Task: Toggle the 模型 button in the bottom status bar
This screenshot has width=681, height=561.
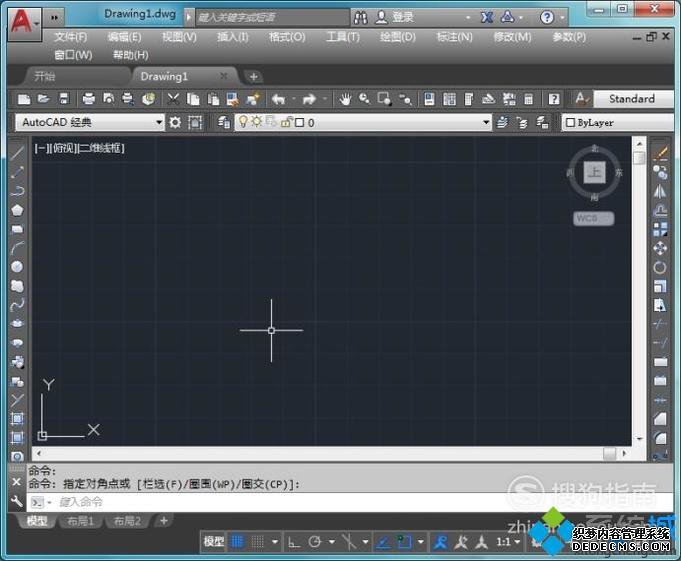Action: pyautogui.click(x=214, y=541)
